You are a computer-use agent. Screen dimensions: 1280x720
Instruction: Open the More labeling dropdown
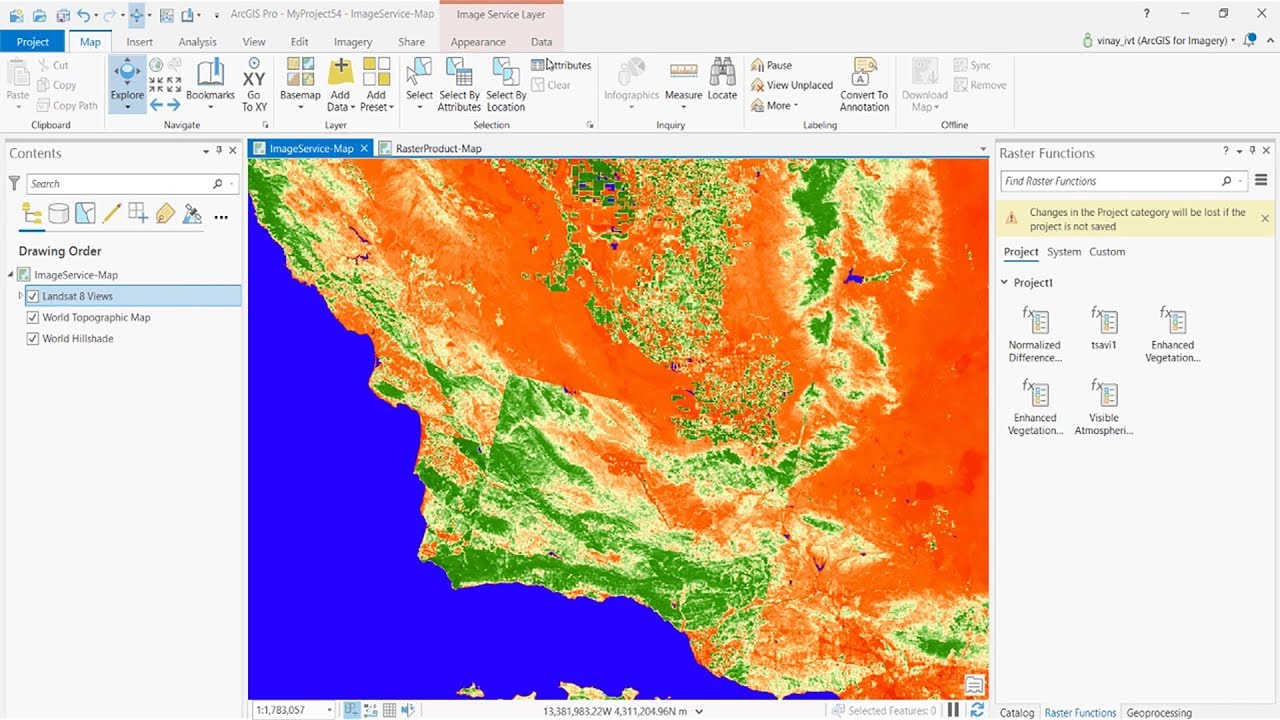(x=775, y=105)
